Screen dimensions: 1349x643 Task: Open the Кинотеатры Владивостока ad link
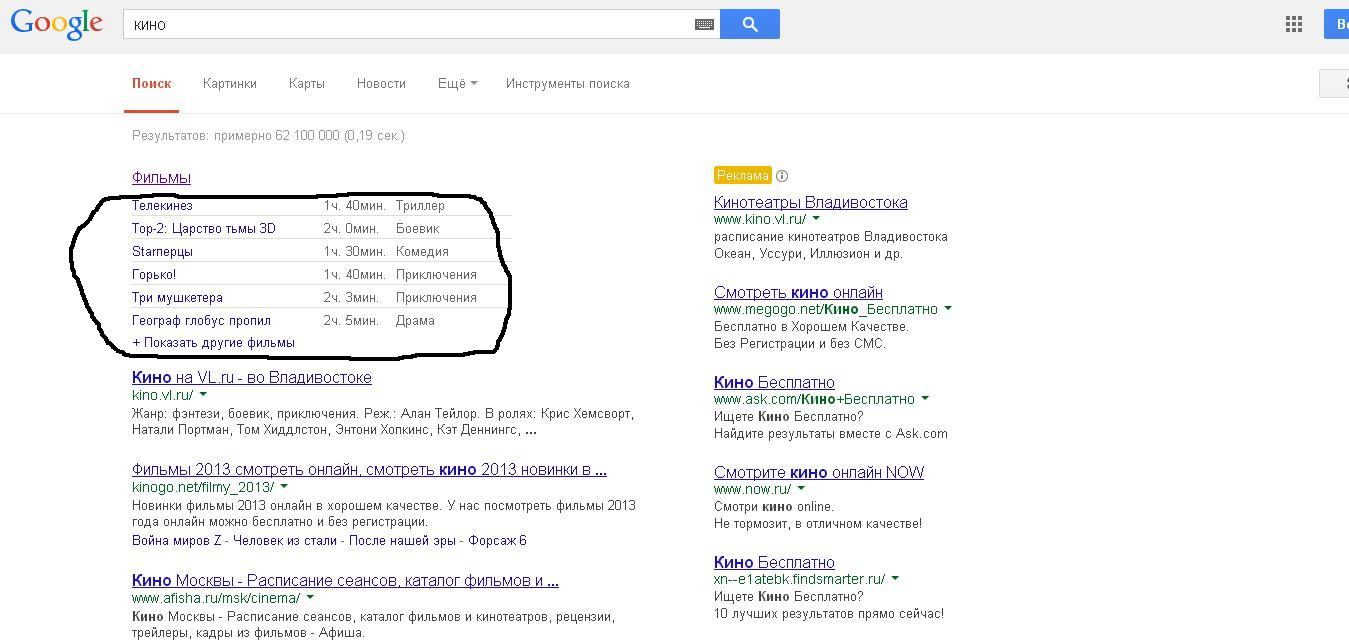[810, 202]
